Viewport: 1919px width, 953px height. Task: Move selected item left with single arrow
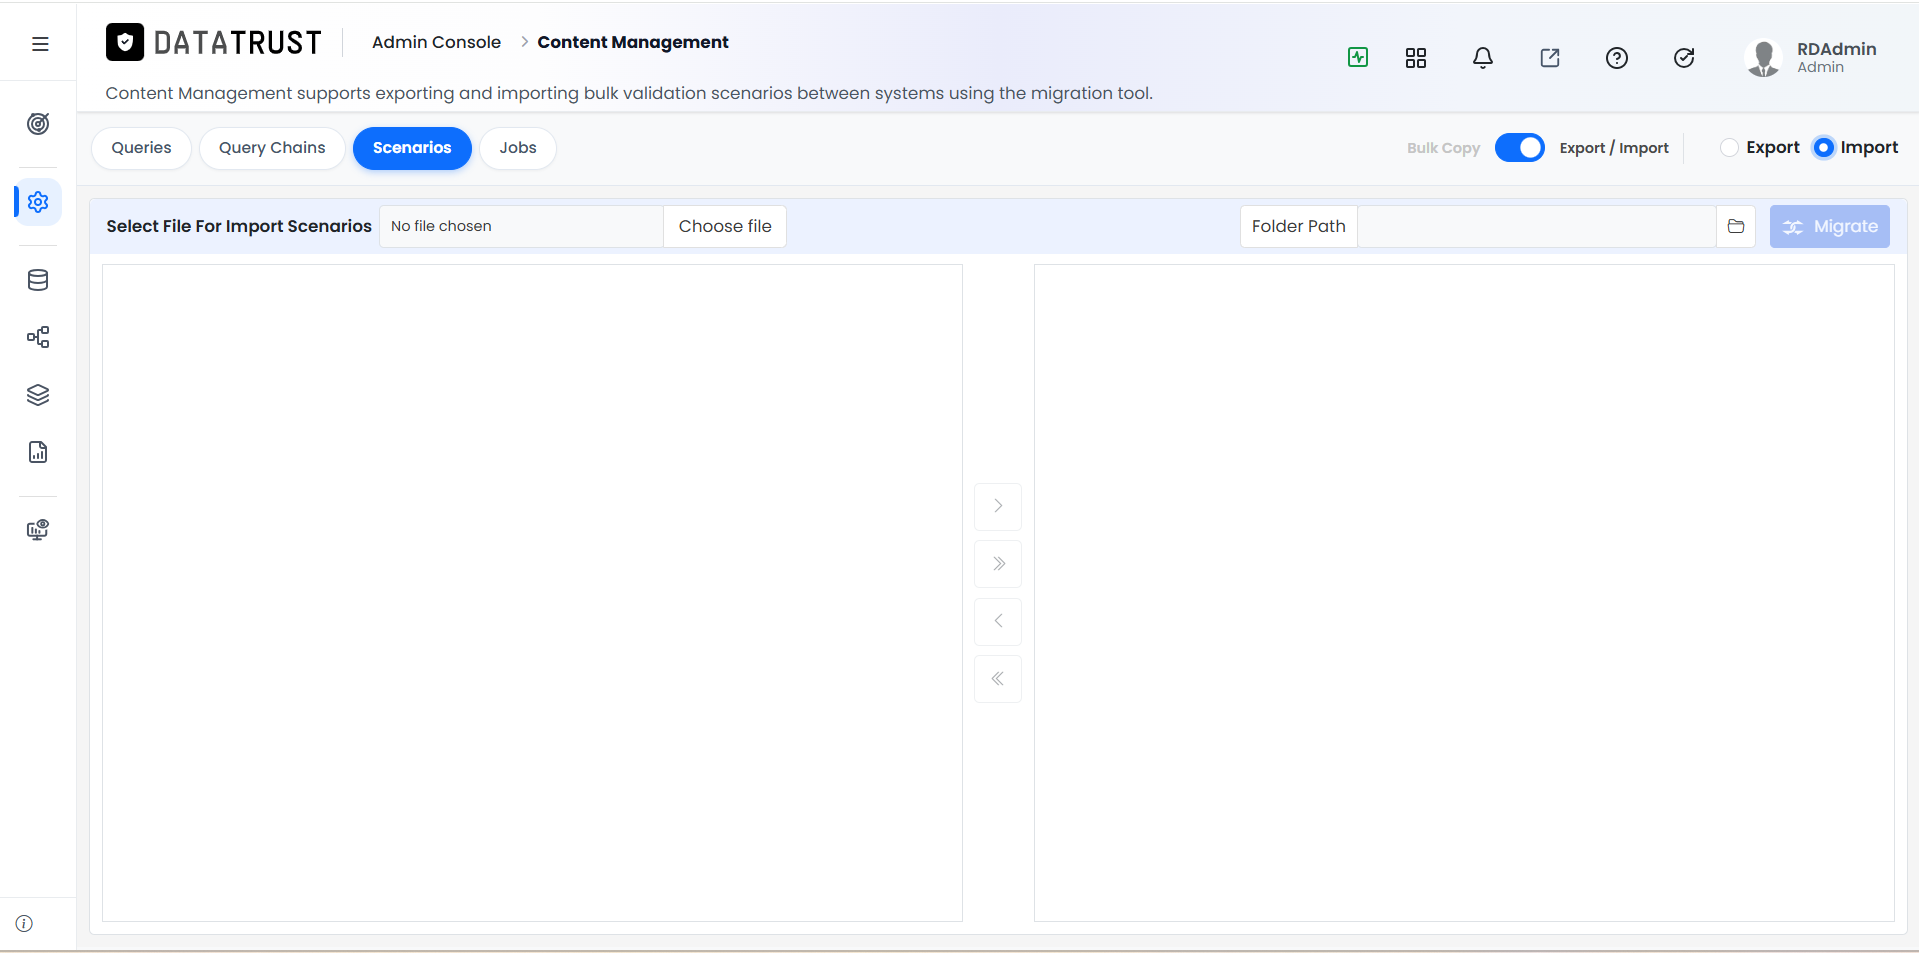tap(998, 621)
